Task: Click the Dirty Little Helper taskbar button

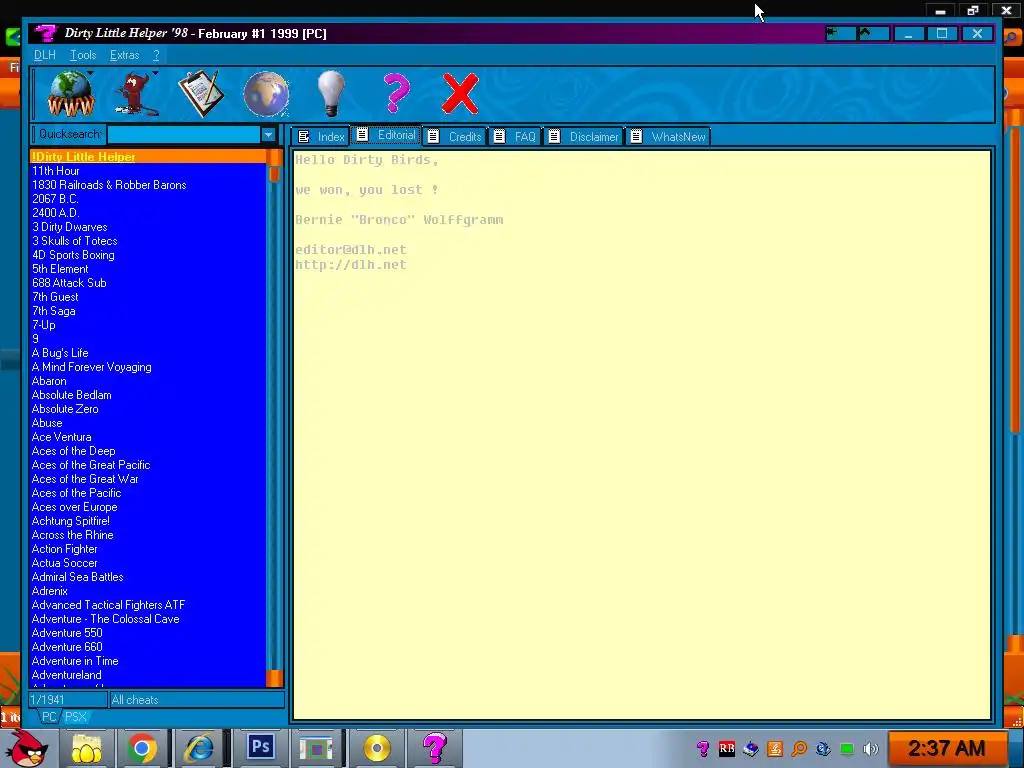Action: point(434,748)
